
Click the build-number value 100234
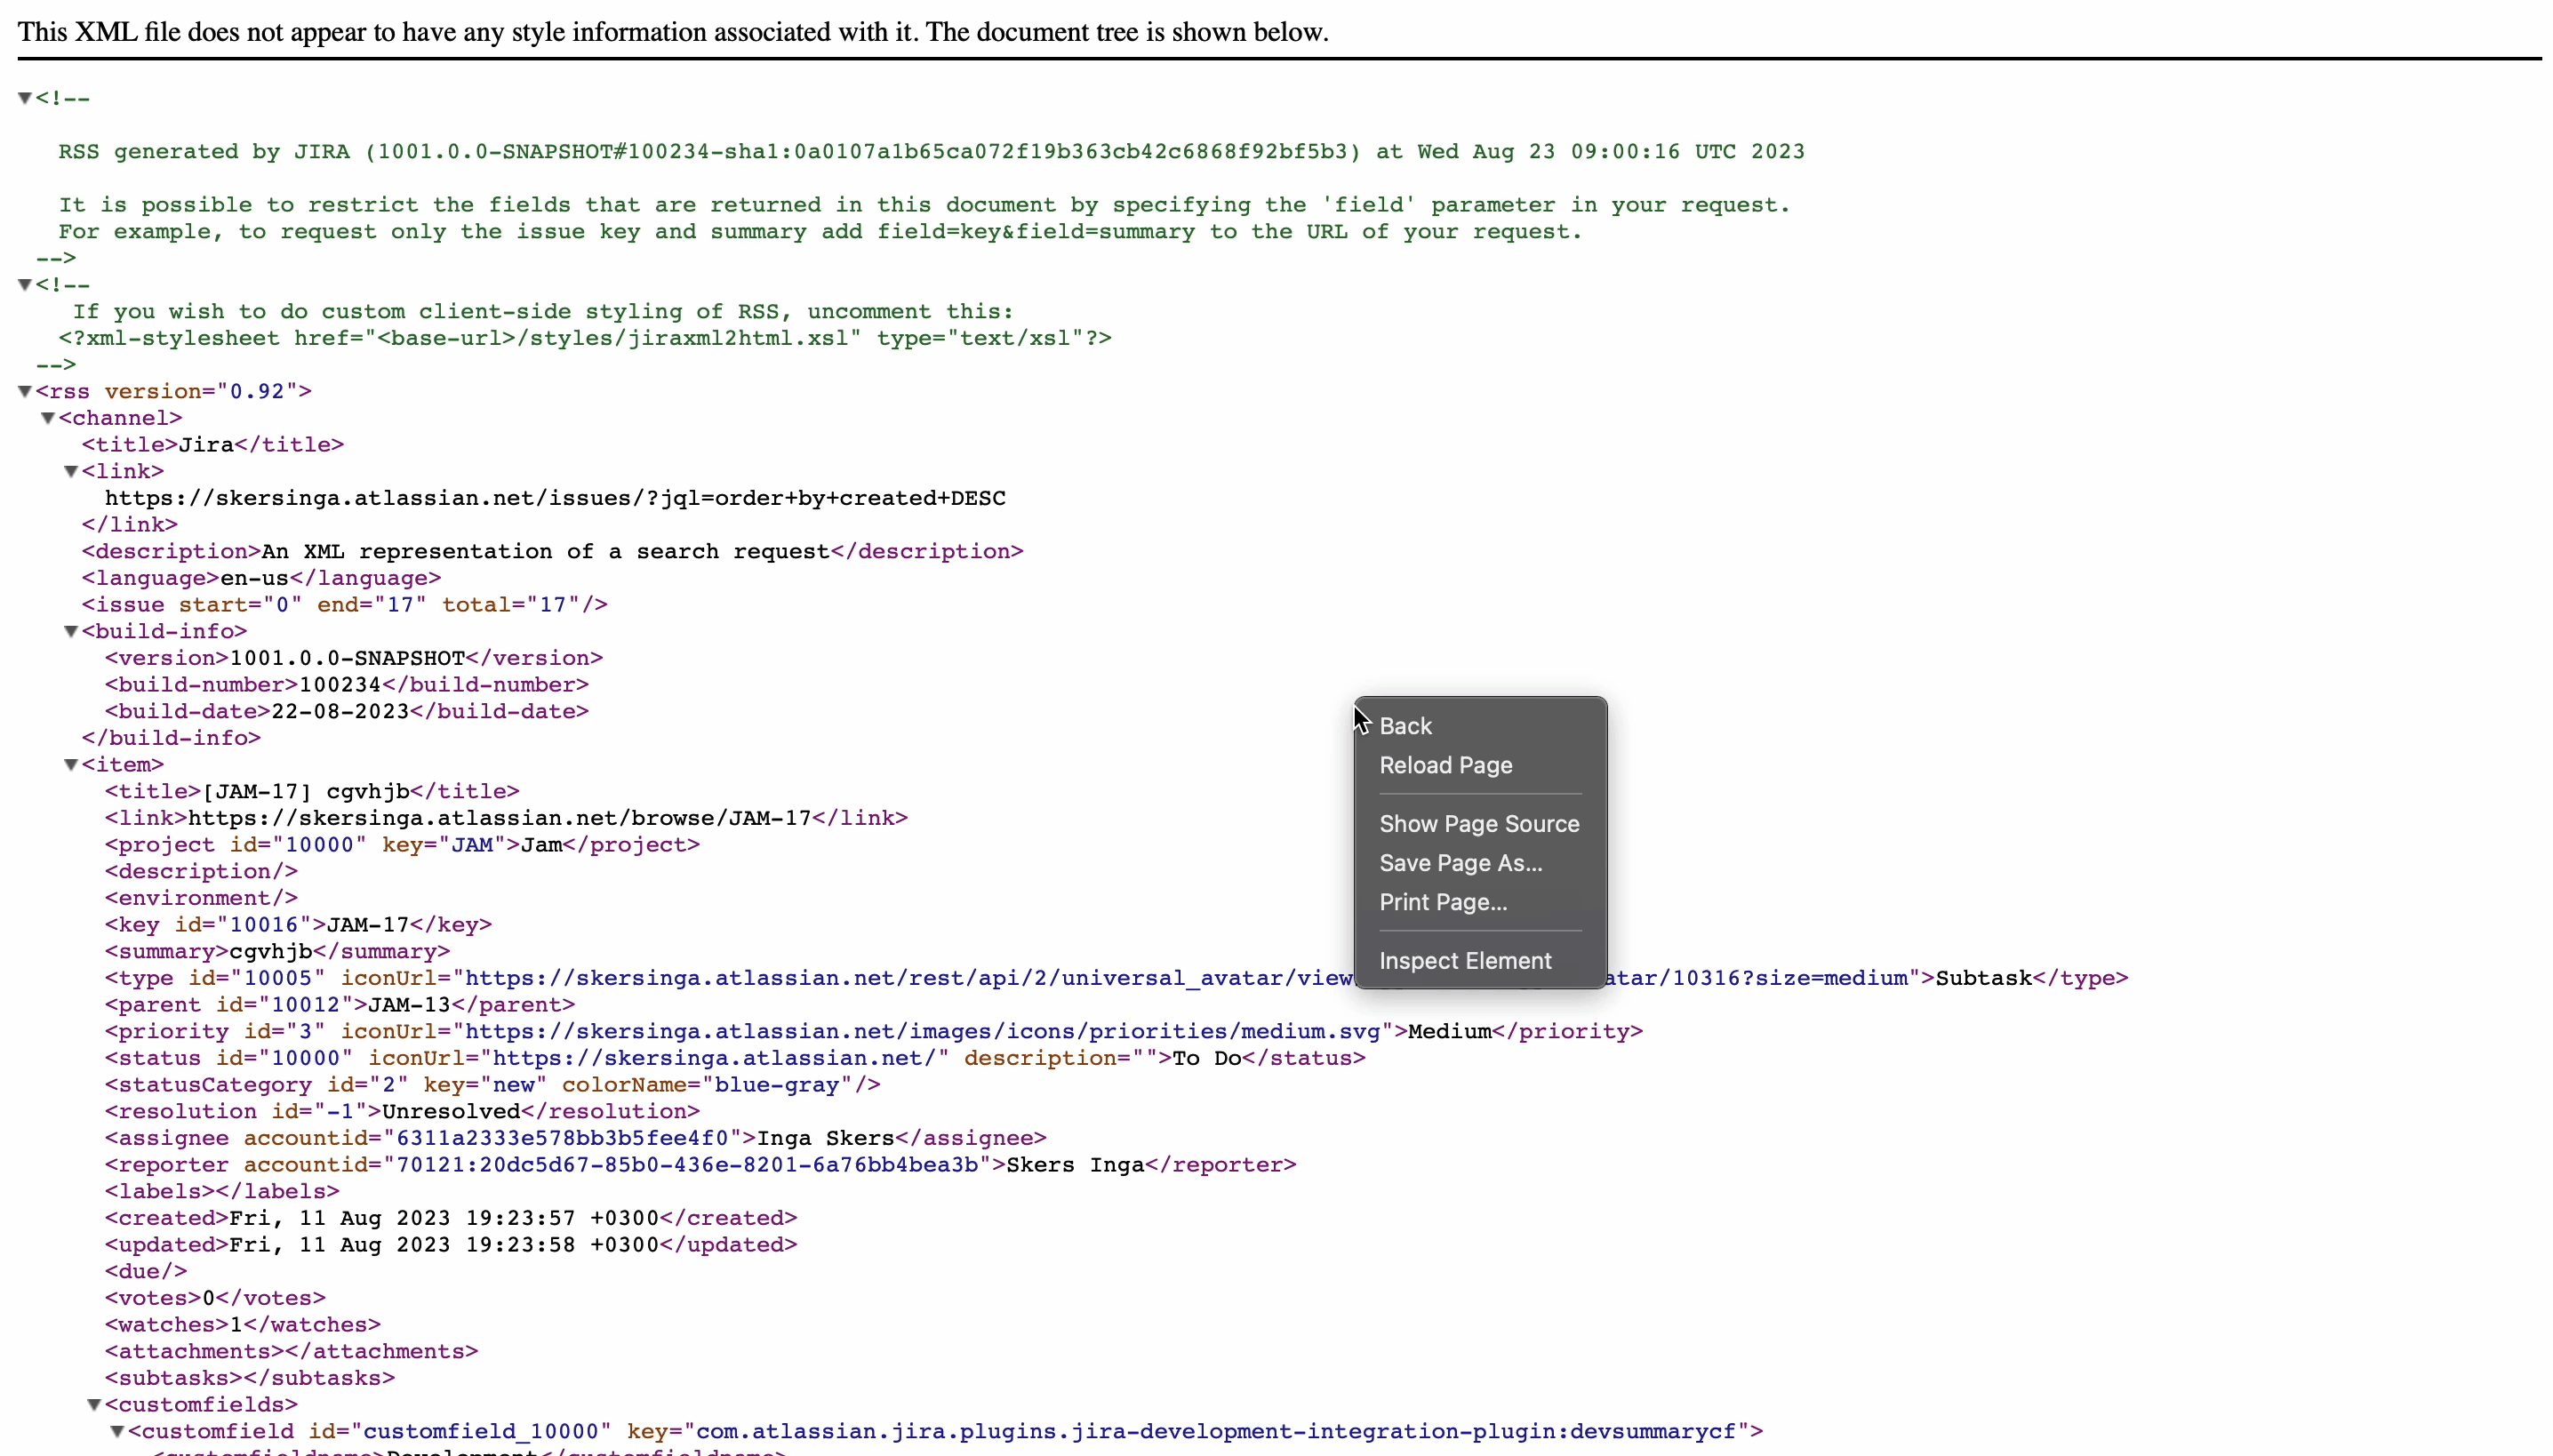click(340, 685)
